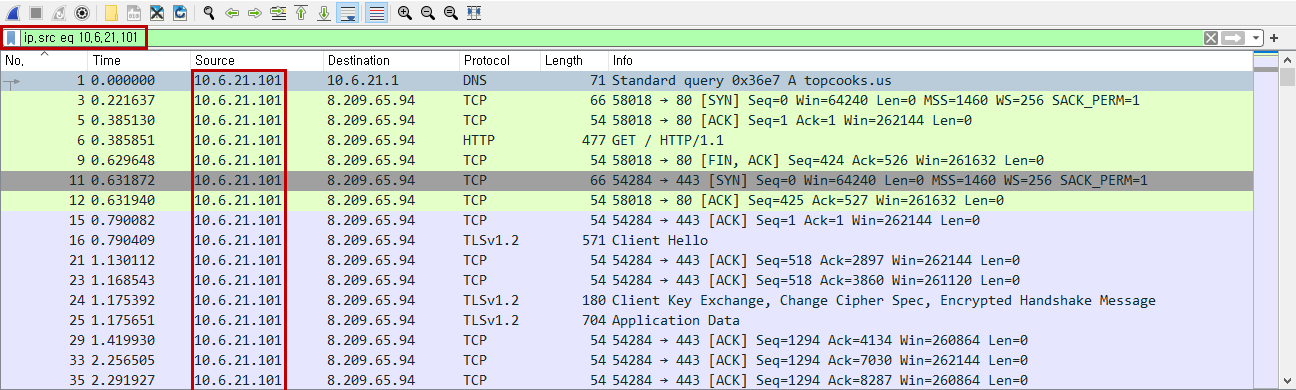The width and height of the screenshot is (1296, 390).
Task: Go to previous packet green left arrow
Action: pyautogui.click(x=232, y=13)
